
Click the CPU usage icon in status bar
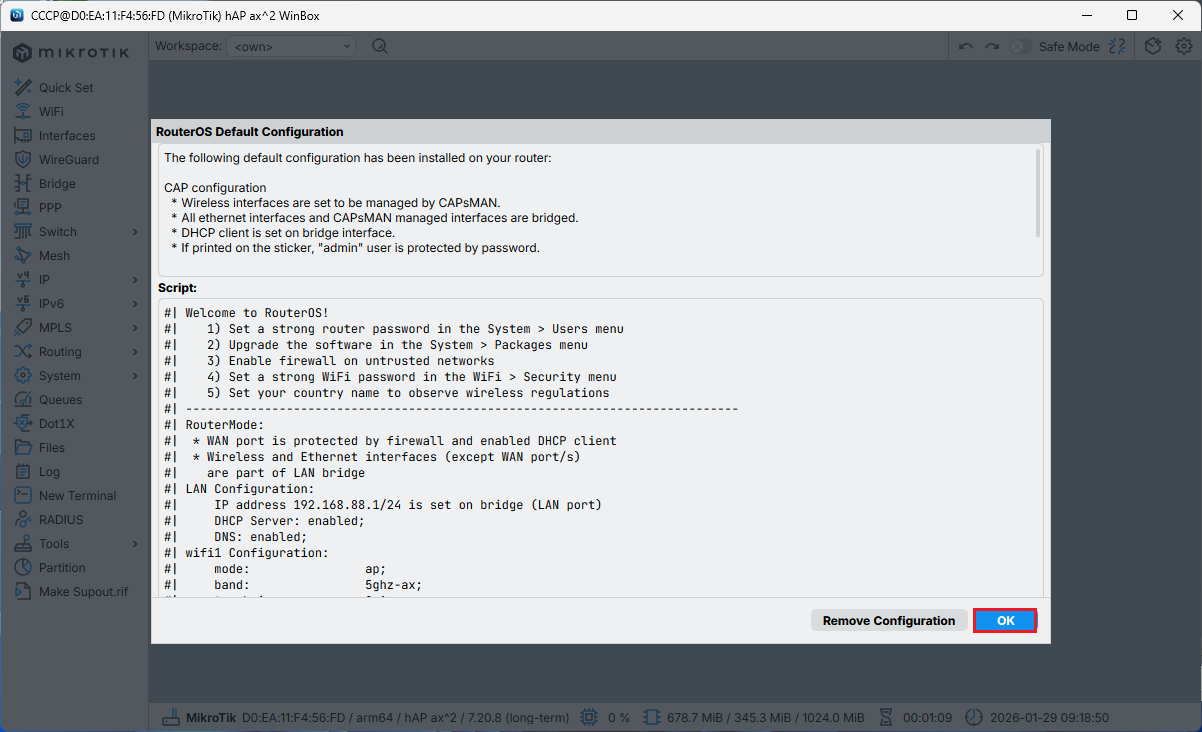[x=589, y=718]
